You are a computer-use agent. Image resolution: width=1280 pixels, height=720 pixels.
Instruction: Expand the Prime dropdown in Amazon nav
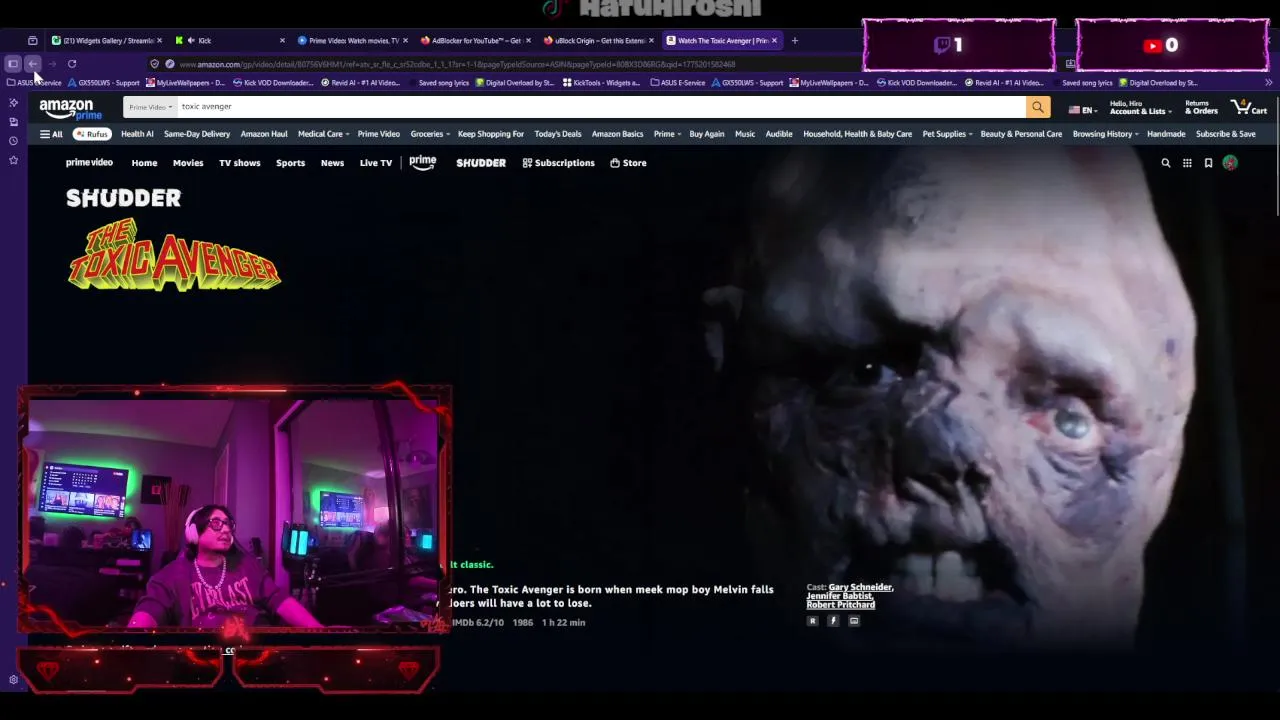point(667,134)
